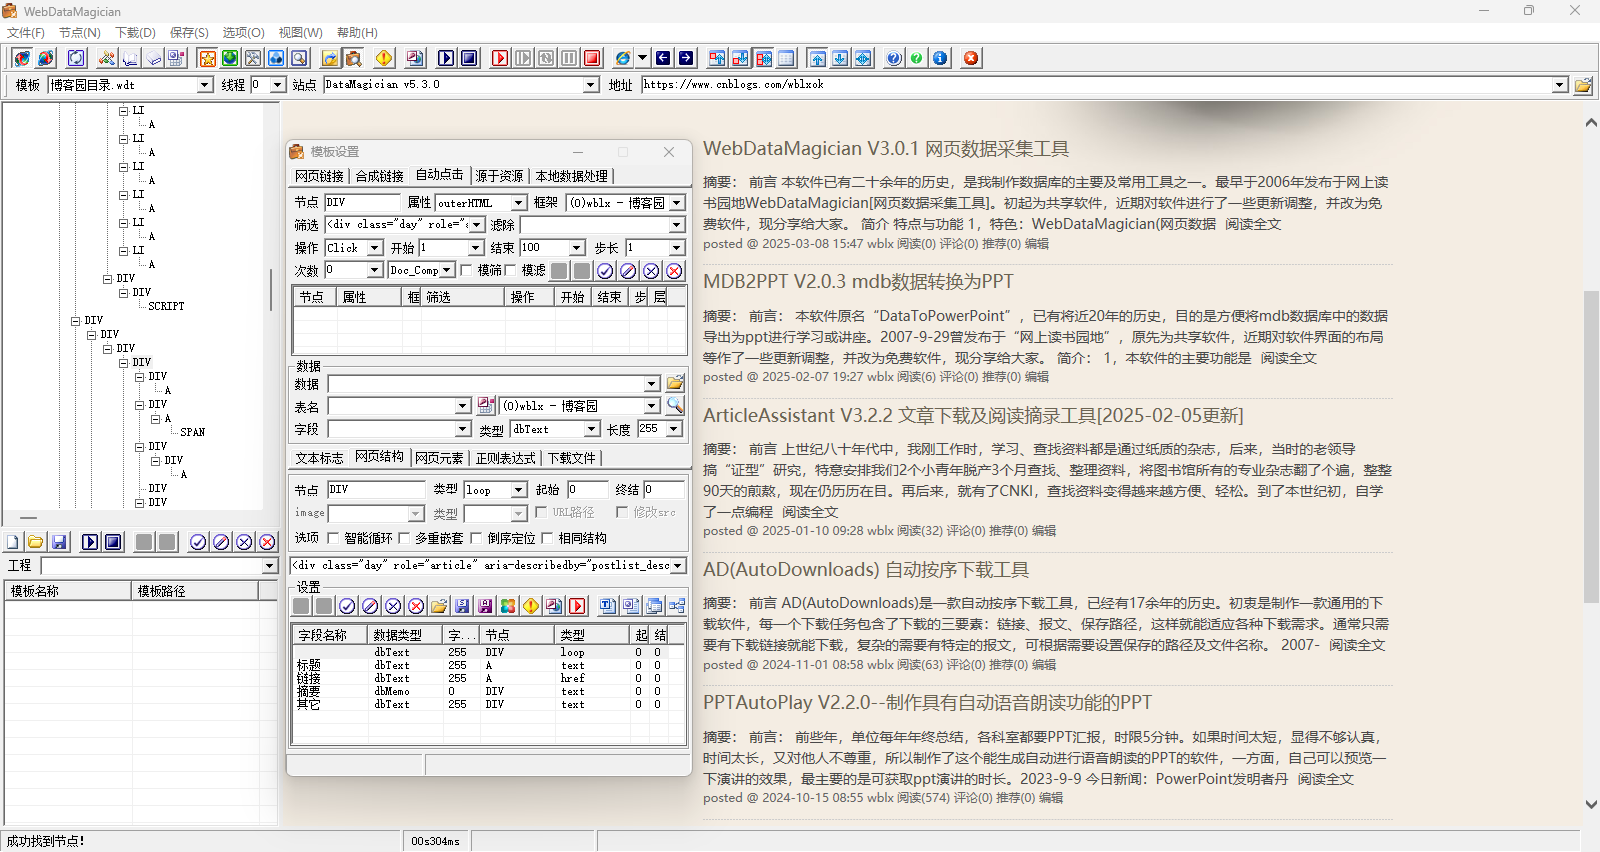The width and height of the screenshot is (1600, 852).
Task: Click the tree structure icon in 设置 toolbar
Action: click(x=677, y=606)
